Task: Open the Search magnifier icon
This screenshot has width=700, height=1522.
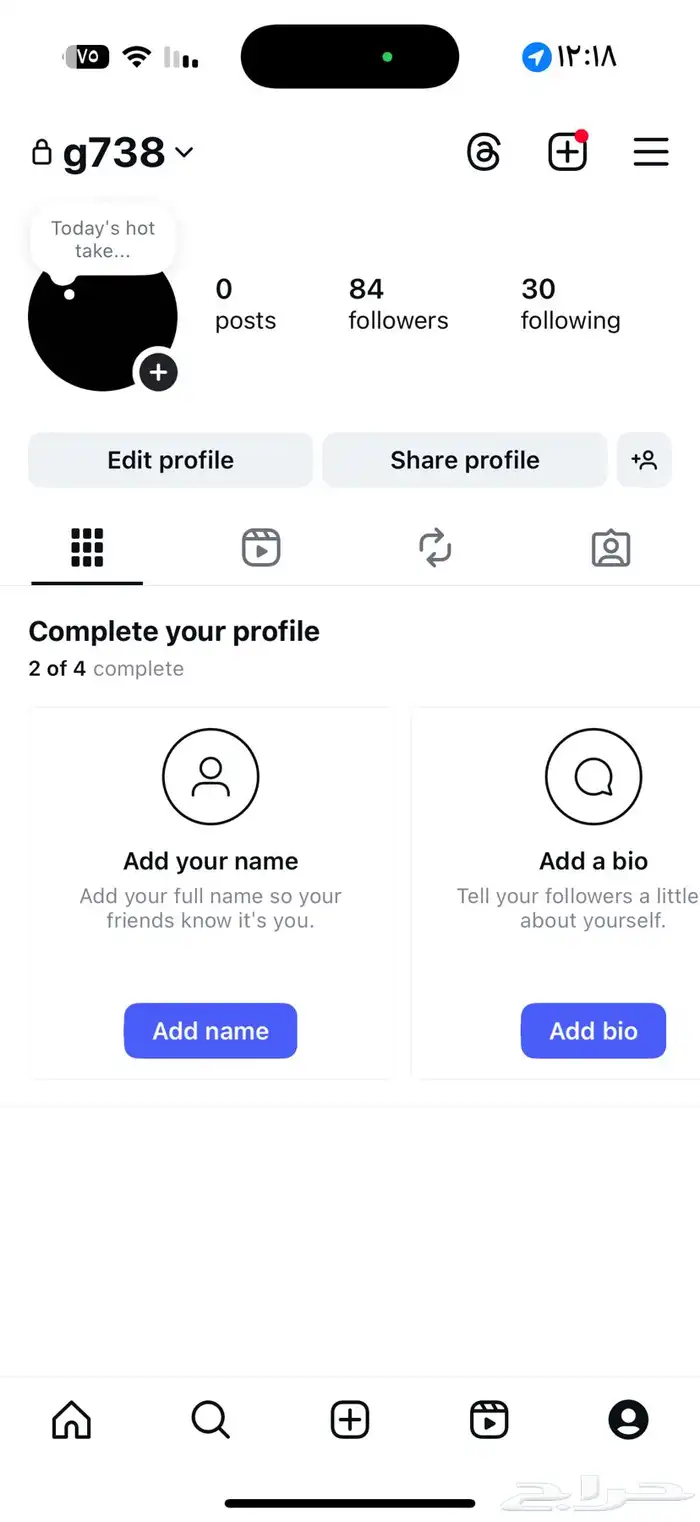Action: tap(210, 1419)
